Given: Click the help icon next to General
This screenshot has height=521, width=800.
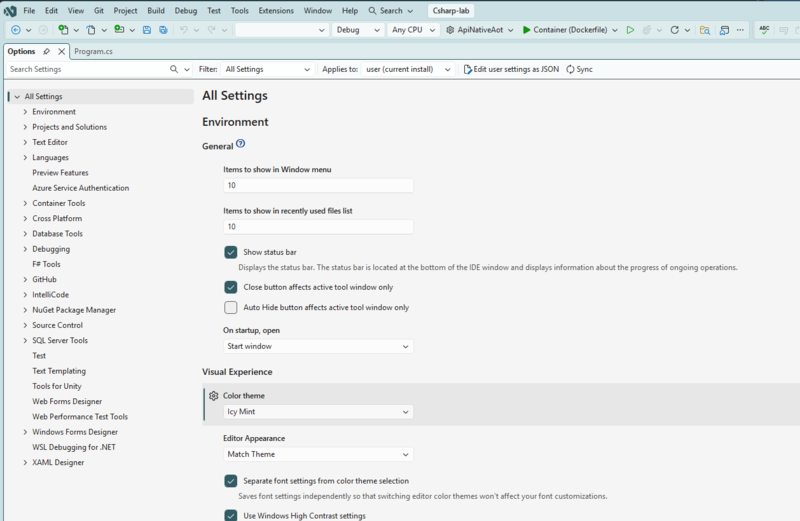Looking at the screenshot, I should (241, 144).
